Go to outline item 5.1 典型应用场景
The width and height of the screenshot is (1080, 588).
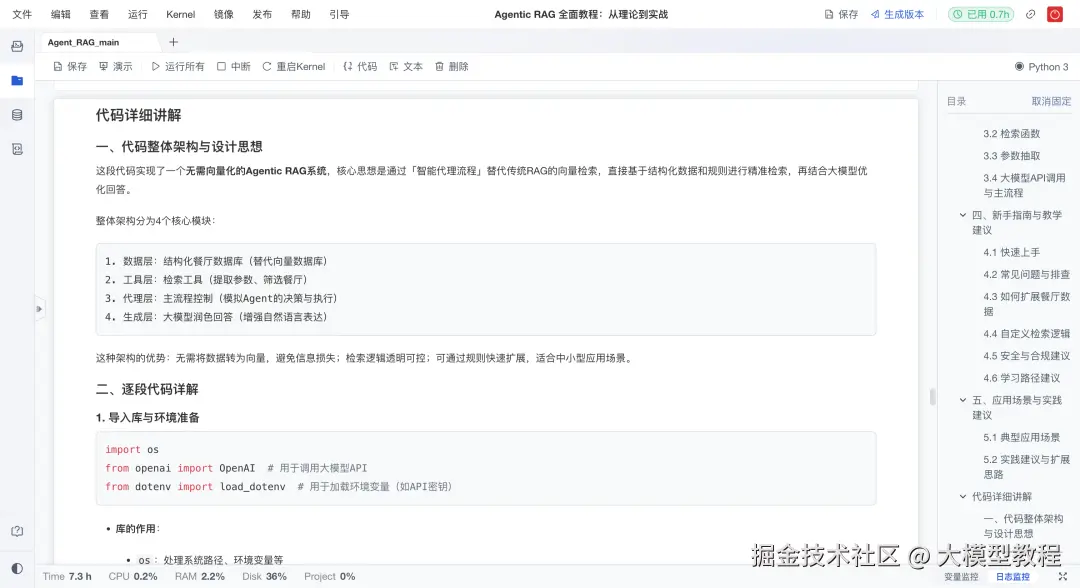coord(1021,437)
